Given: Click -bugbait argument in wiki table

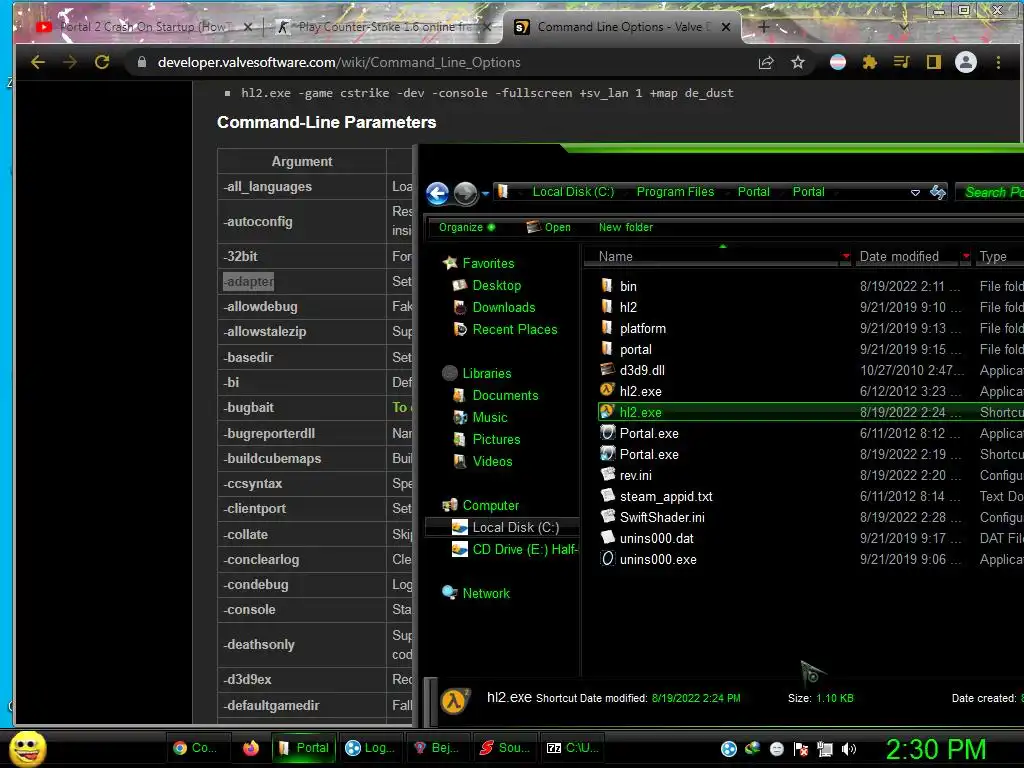Looking at the screenshot, I should 249,408.
